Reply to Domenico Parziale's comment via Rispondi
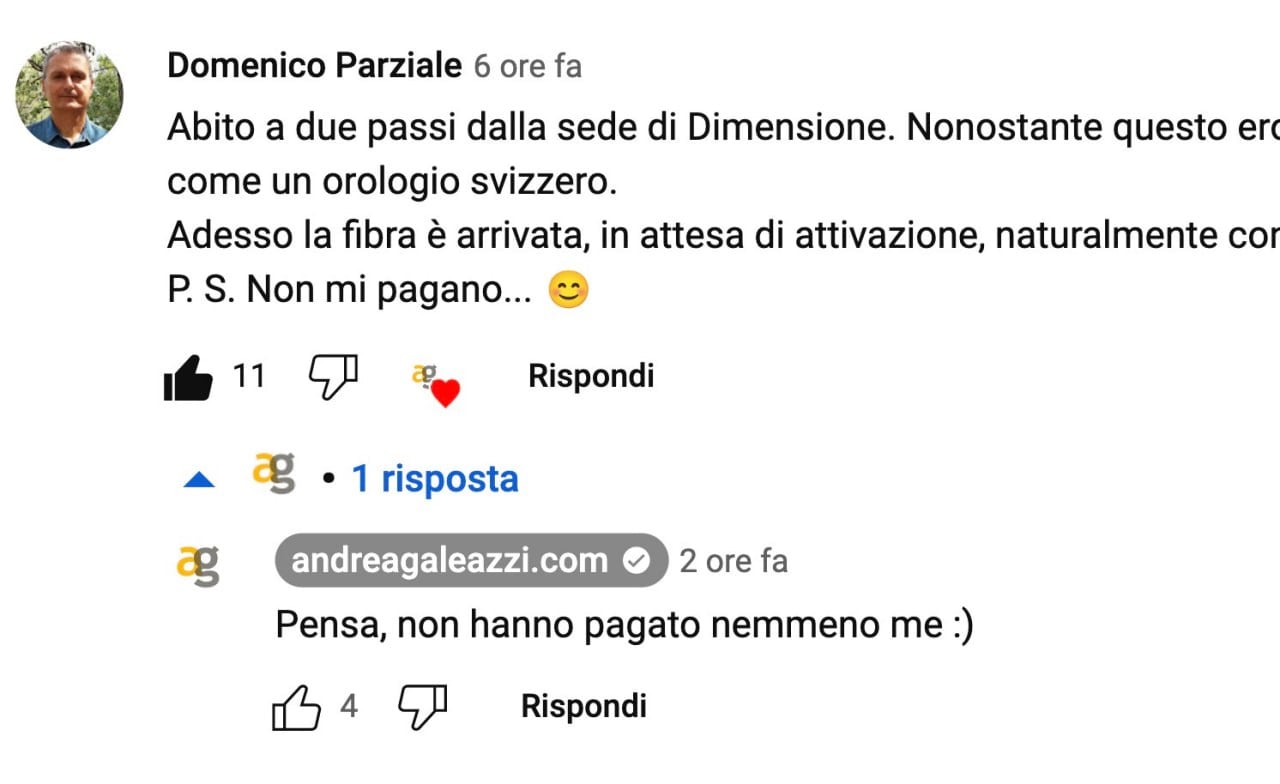The height and width of the screenshot is (784, 1280). click(591, 377)
